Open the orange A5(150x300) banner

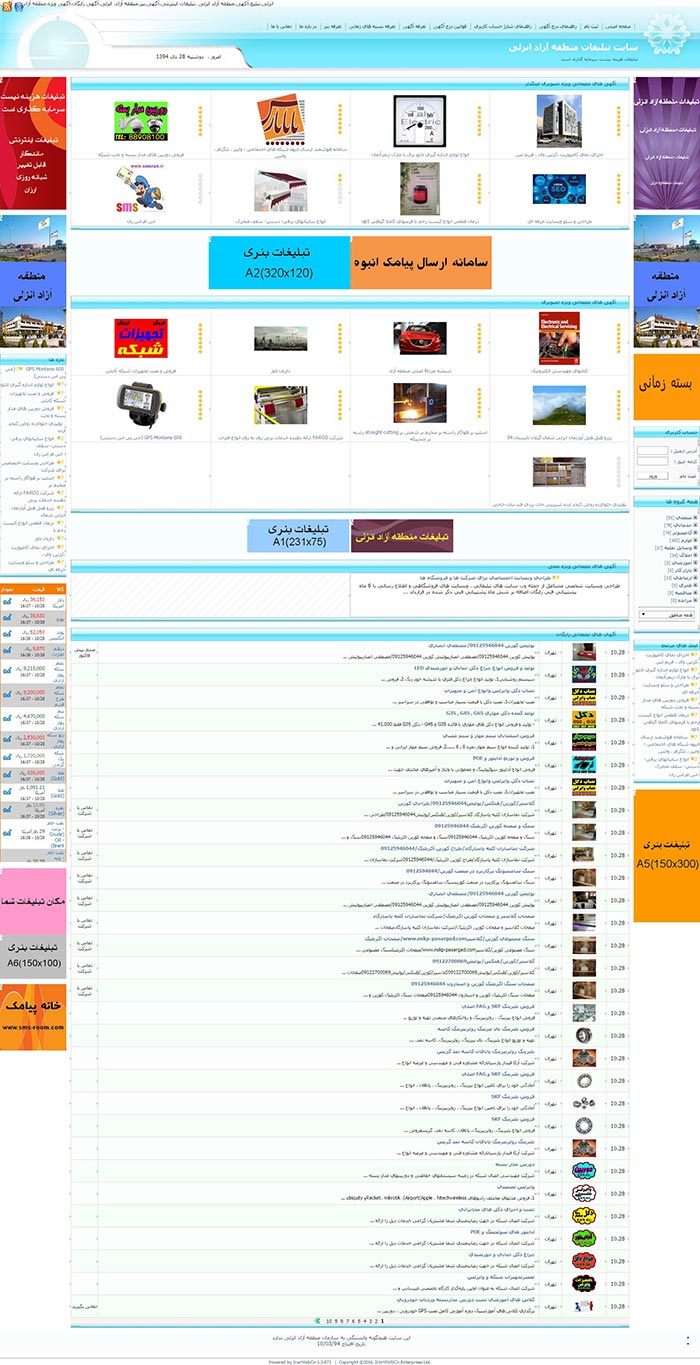[666, 856]
